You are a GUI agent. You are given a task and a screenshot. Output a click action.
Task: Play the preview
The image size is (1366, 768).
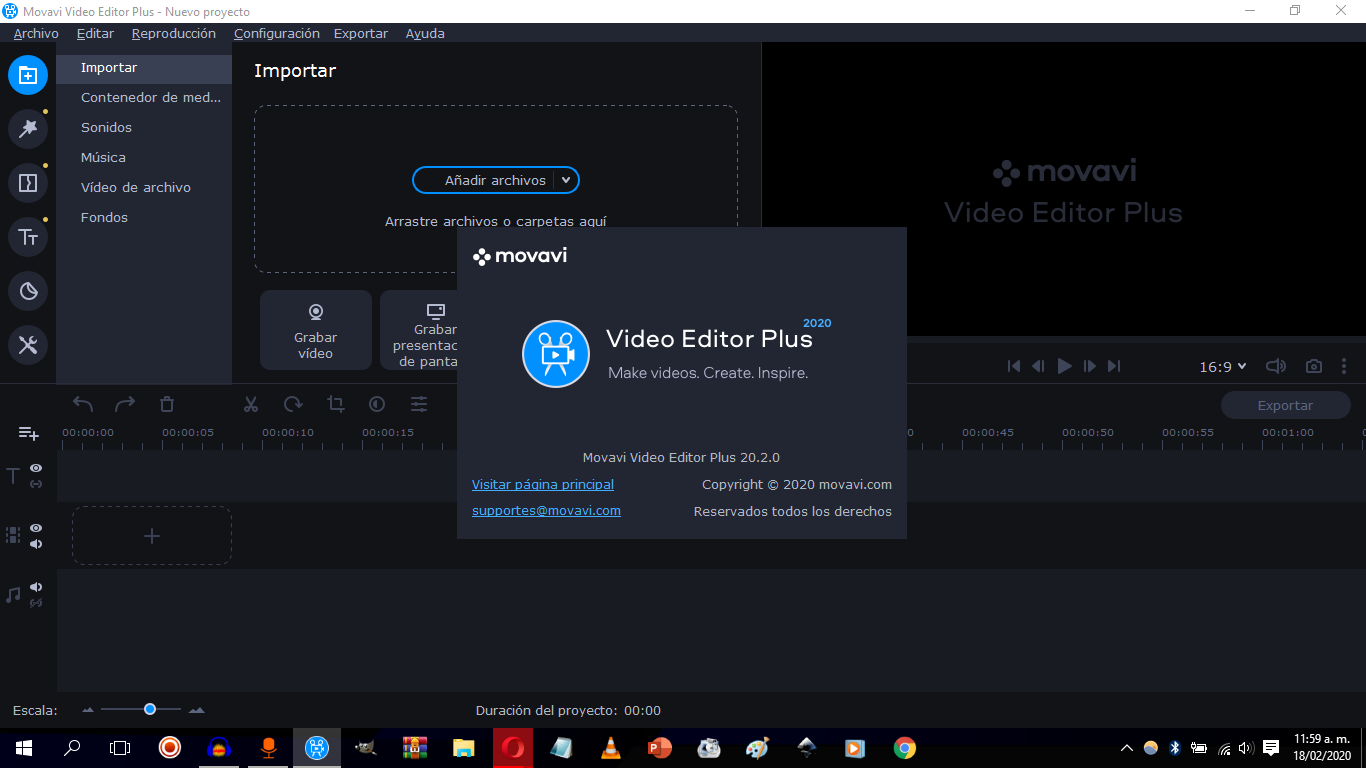[x=1064, y=366]
